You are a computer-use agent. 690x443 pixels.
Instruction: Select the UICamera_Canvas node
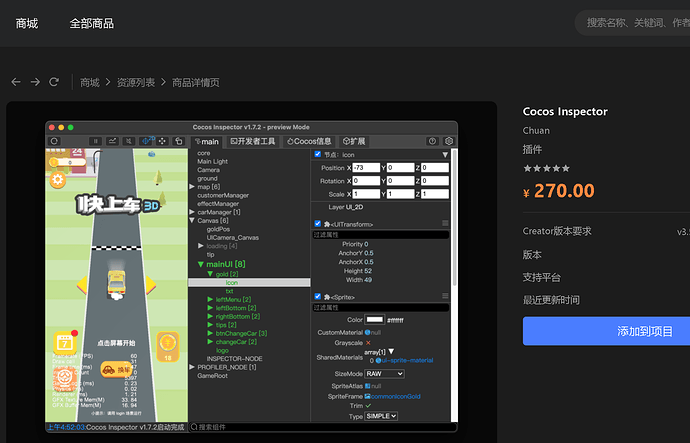233,238
